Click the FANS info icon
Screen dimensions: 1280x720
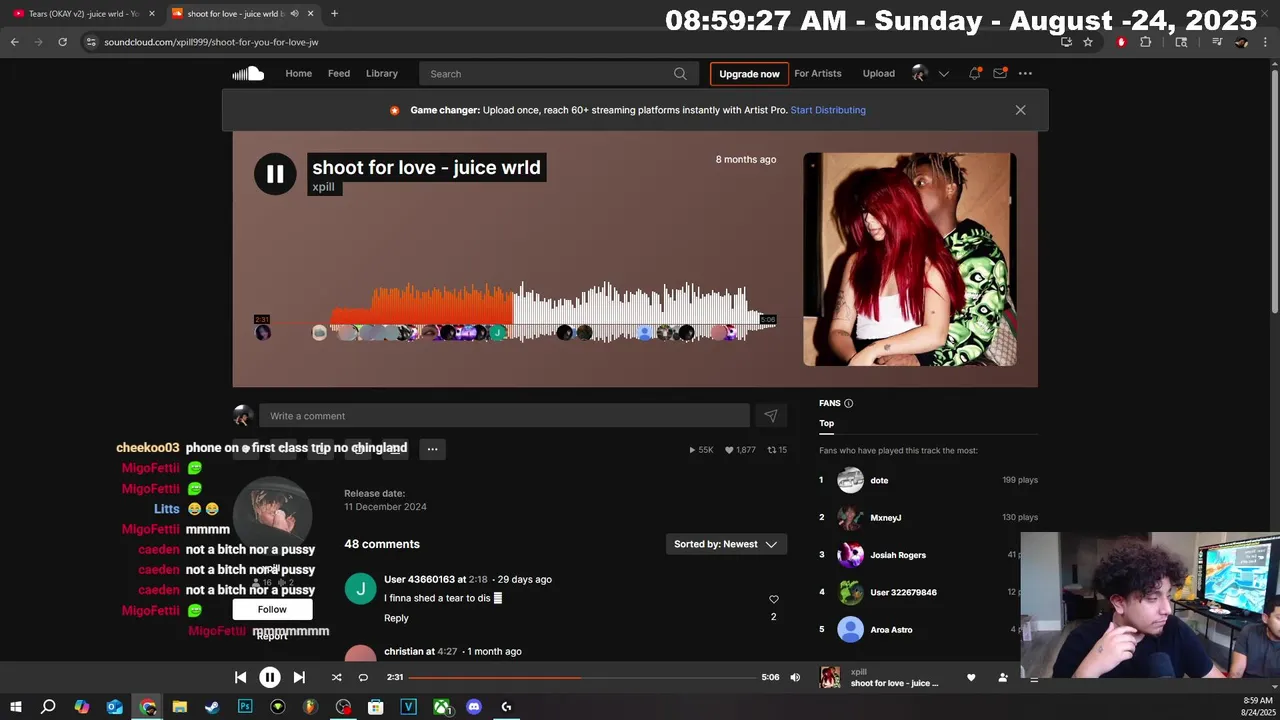click(848, 403)
